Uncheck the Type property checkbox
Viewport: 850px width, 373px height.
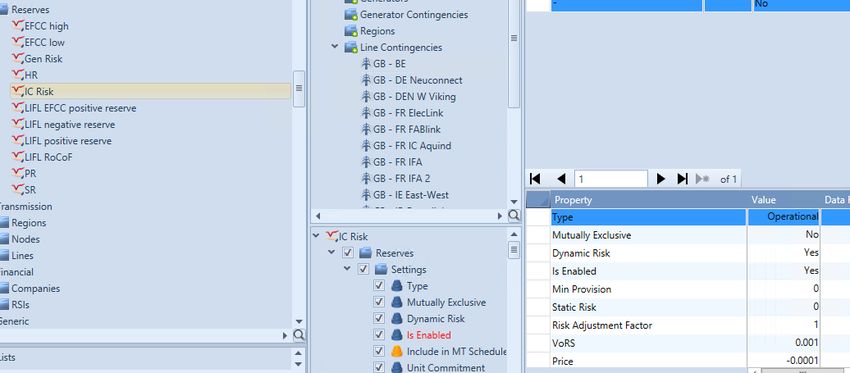click(379, 286)
